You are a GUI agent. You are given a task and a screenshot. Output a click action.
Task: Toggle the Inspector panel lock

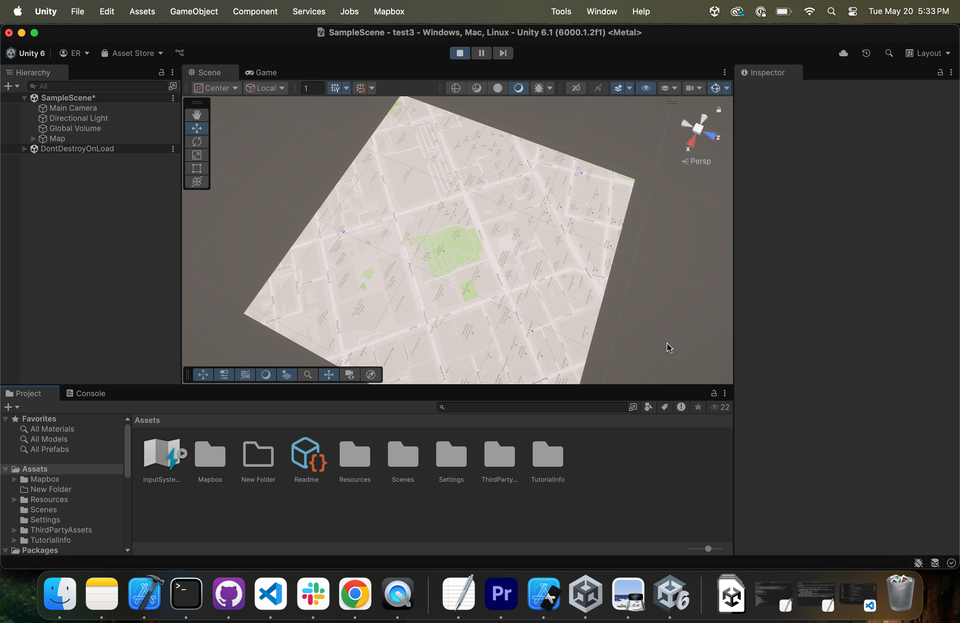[939, 72]
